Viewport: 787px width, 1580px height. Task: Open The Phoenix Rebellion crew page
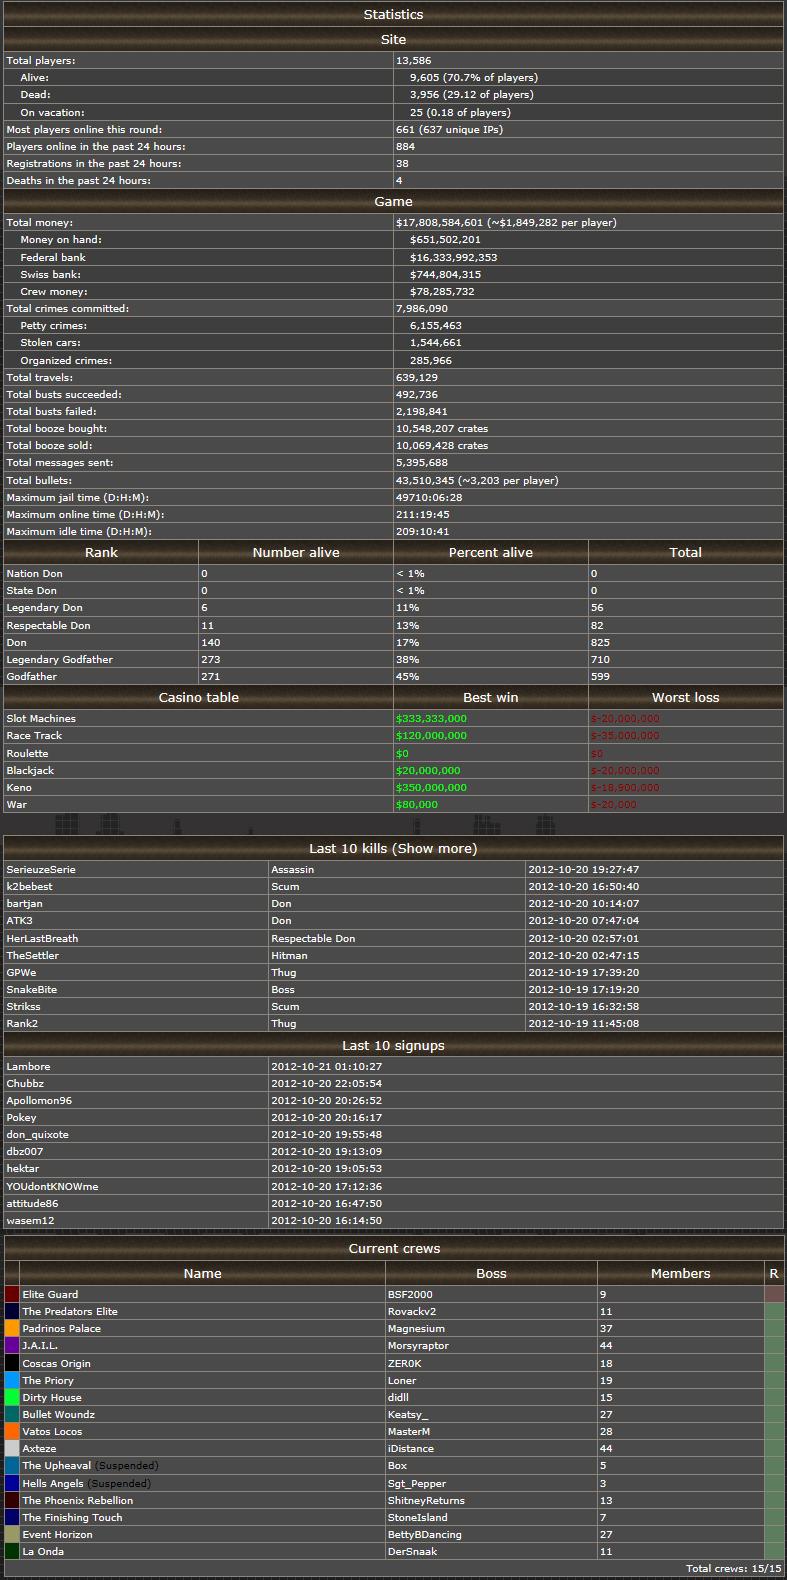[x=77, y=1500]
